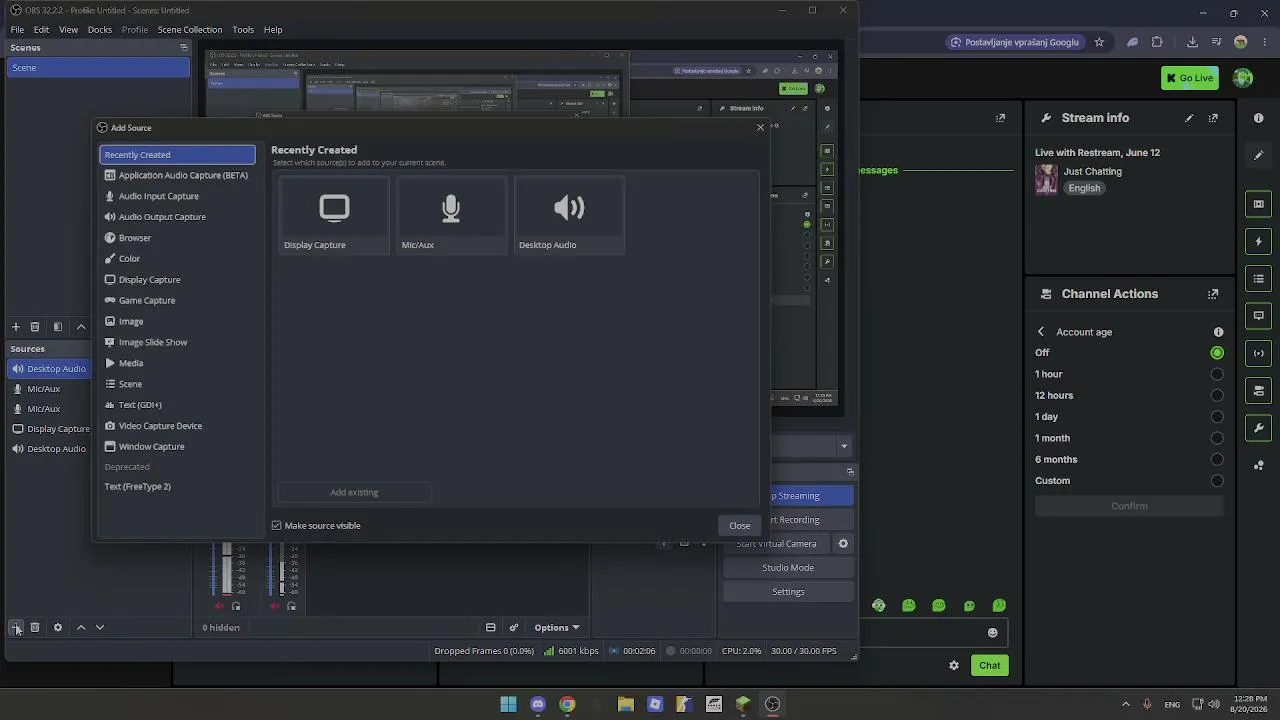
Task: Open chat settings gear beside Chat button
Action: point(954,666)
